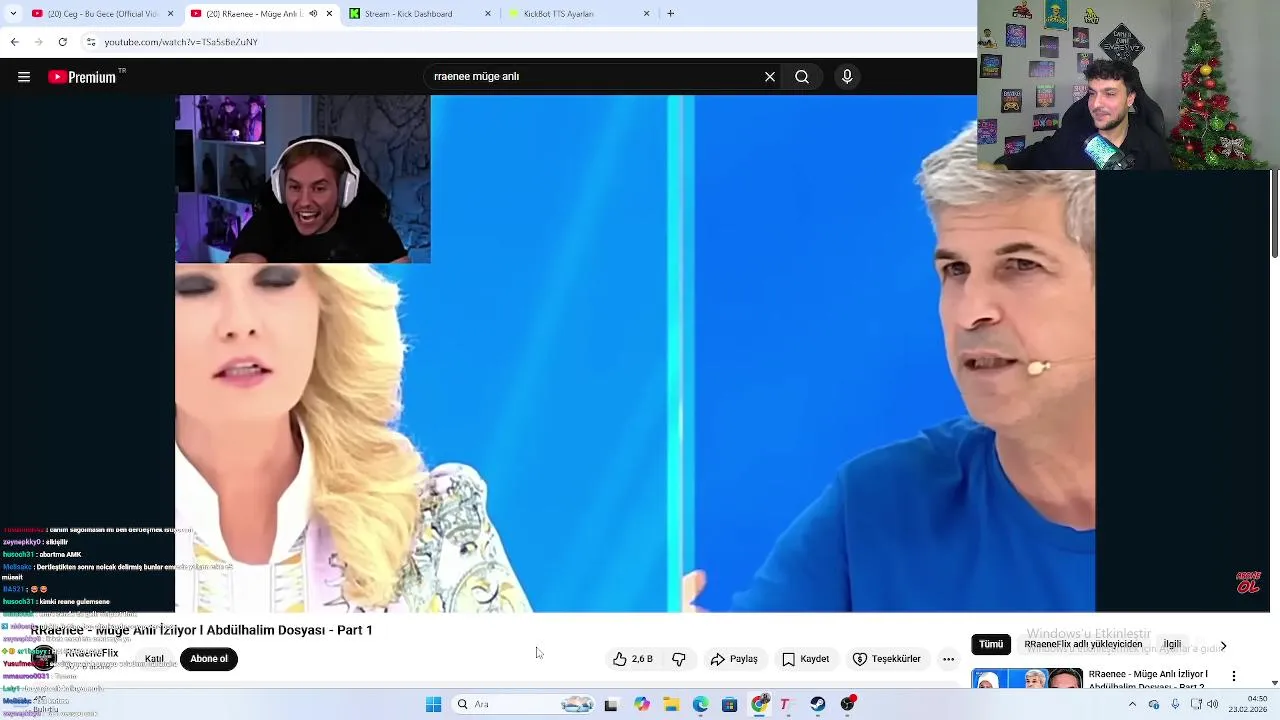Mute the tab via speaker icon
Image resolution: width=1280 pixels, height=720 pixels.
tap(313, 14)
